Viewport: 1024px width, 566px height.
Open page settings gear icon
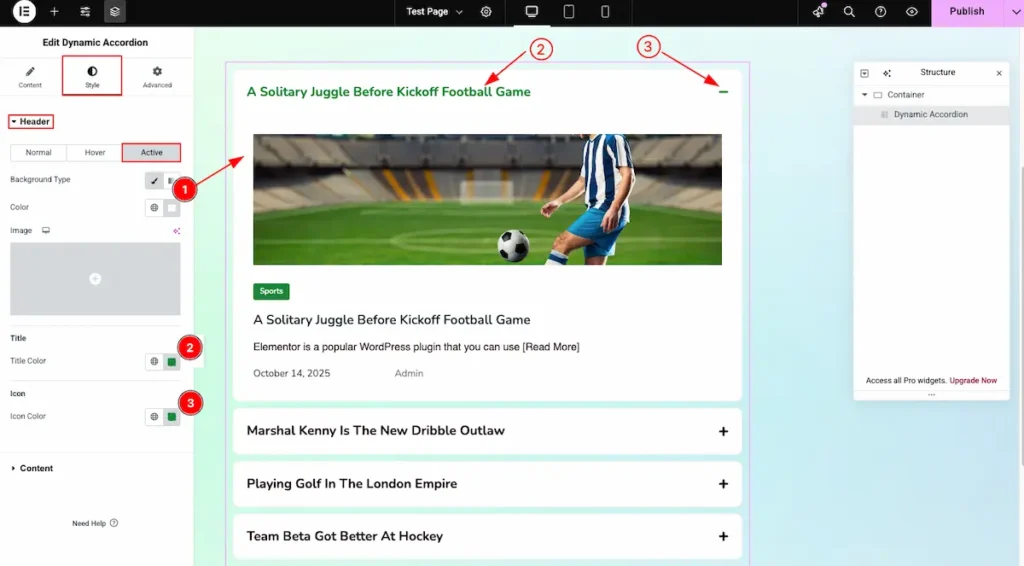[x=486, y=12]
